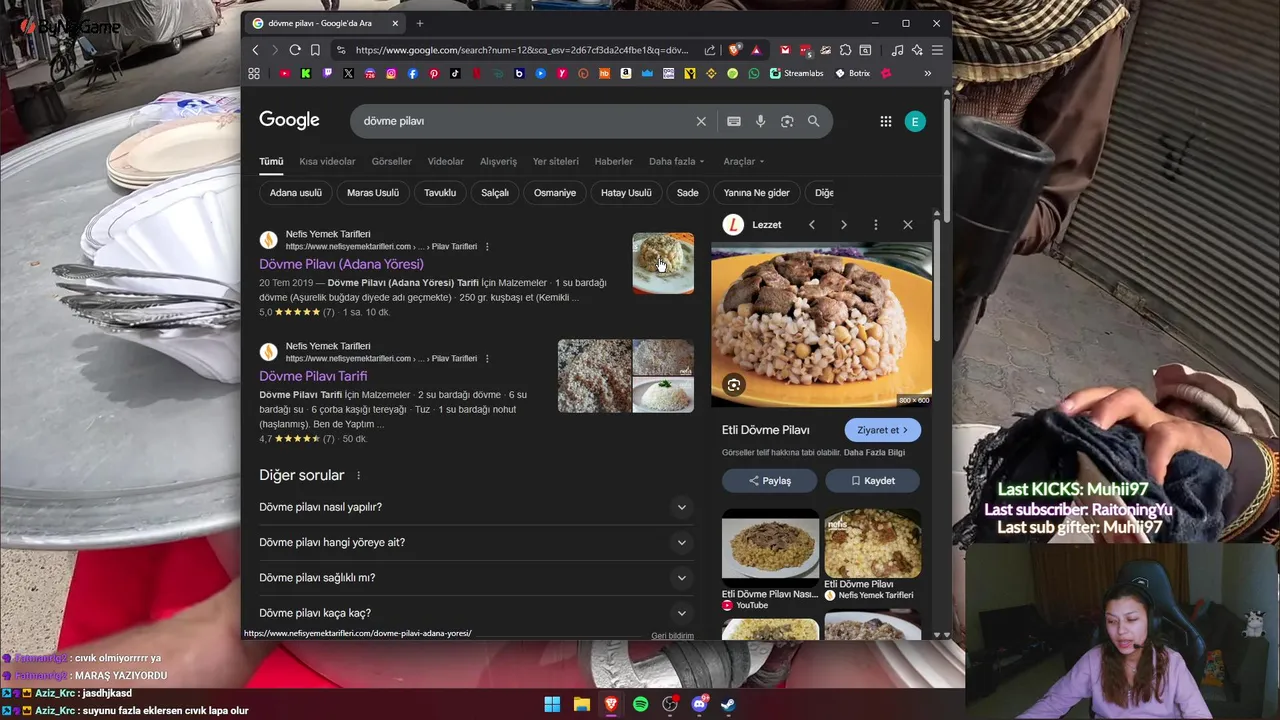
Task: Bookmark this page with the bookmark icon
Action: [315, 50]
